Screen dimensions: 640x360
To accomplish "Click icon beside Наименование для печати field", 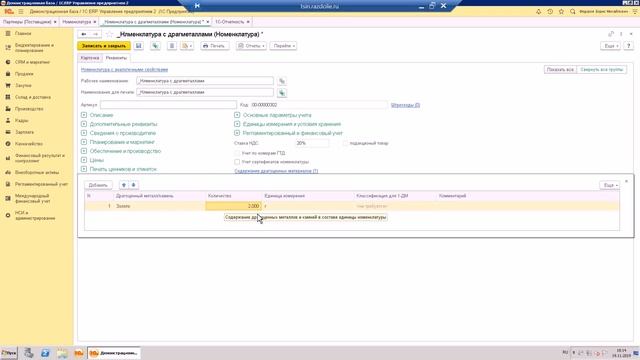I will [x=282, y=93].
